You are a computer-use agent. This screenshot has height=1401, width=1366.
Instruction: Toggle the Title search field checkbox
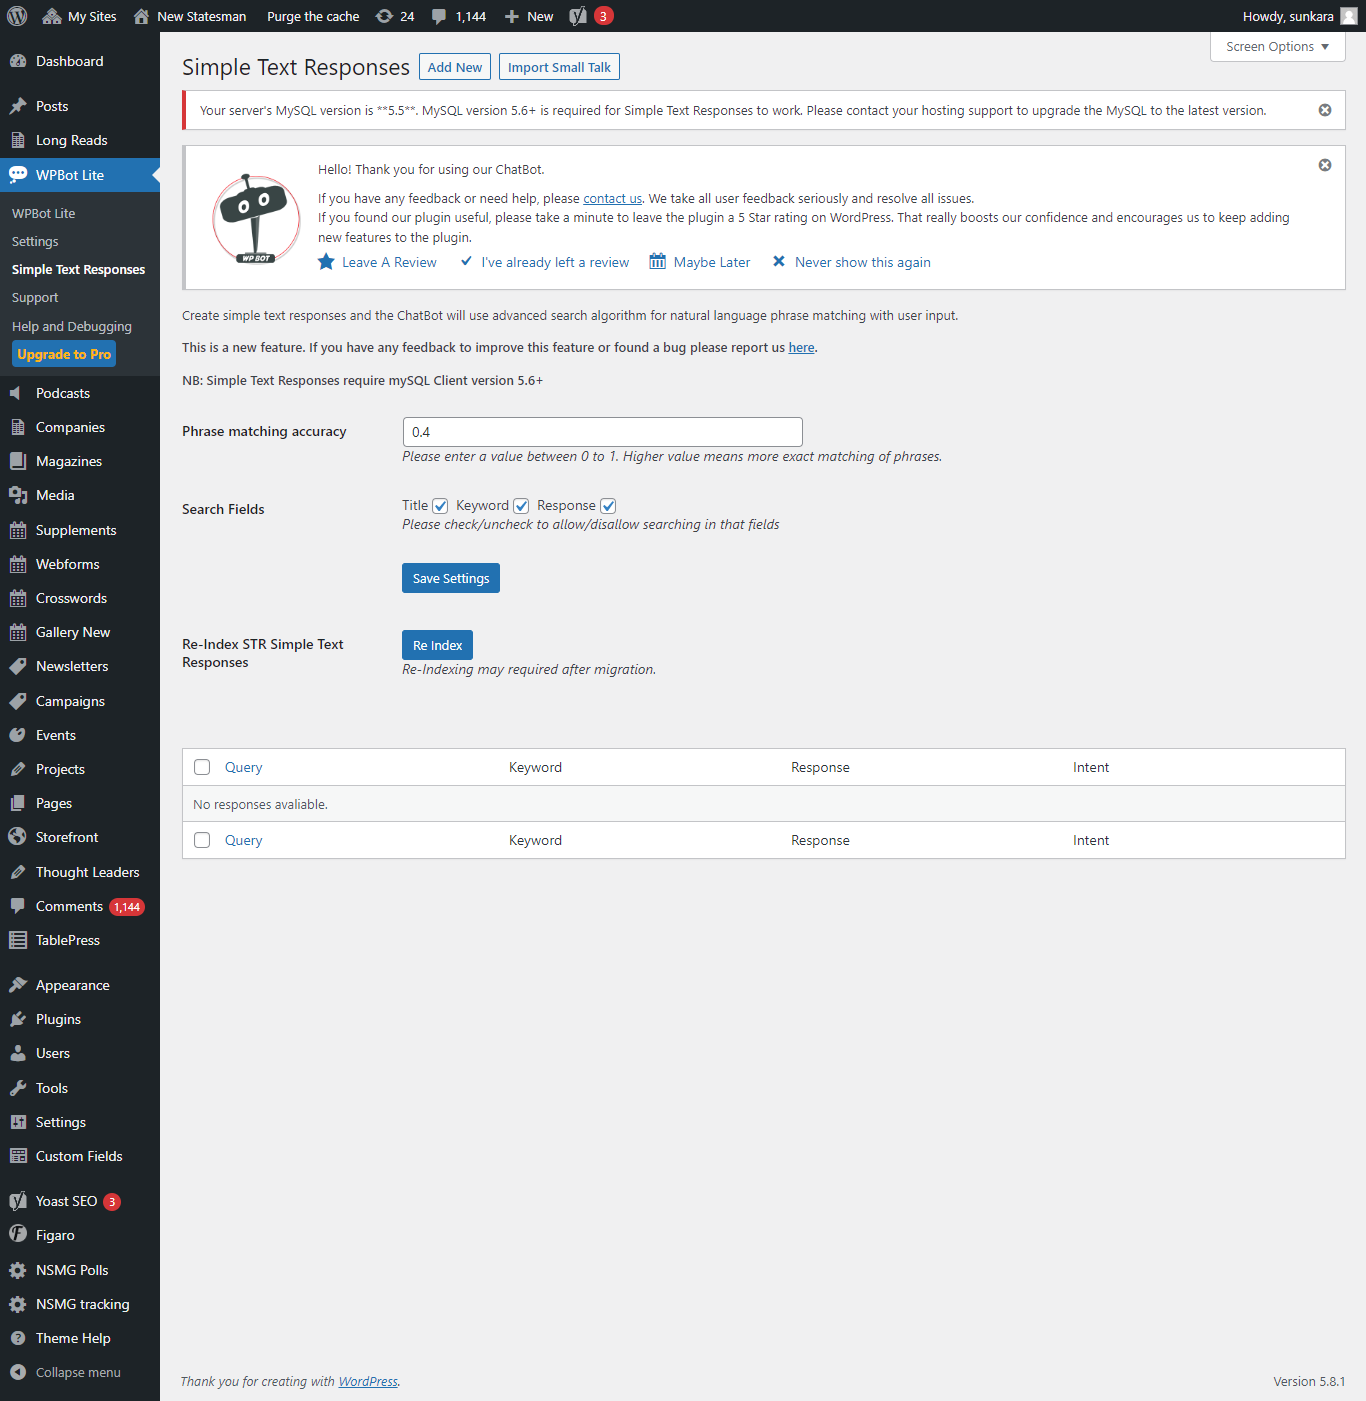440,506
